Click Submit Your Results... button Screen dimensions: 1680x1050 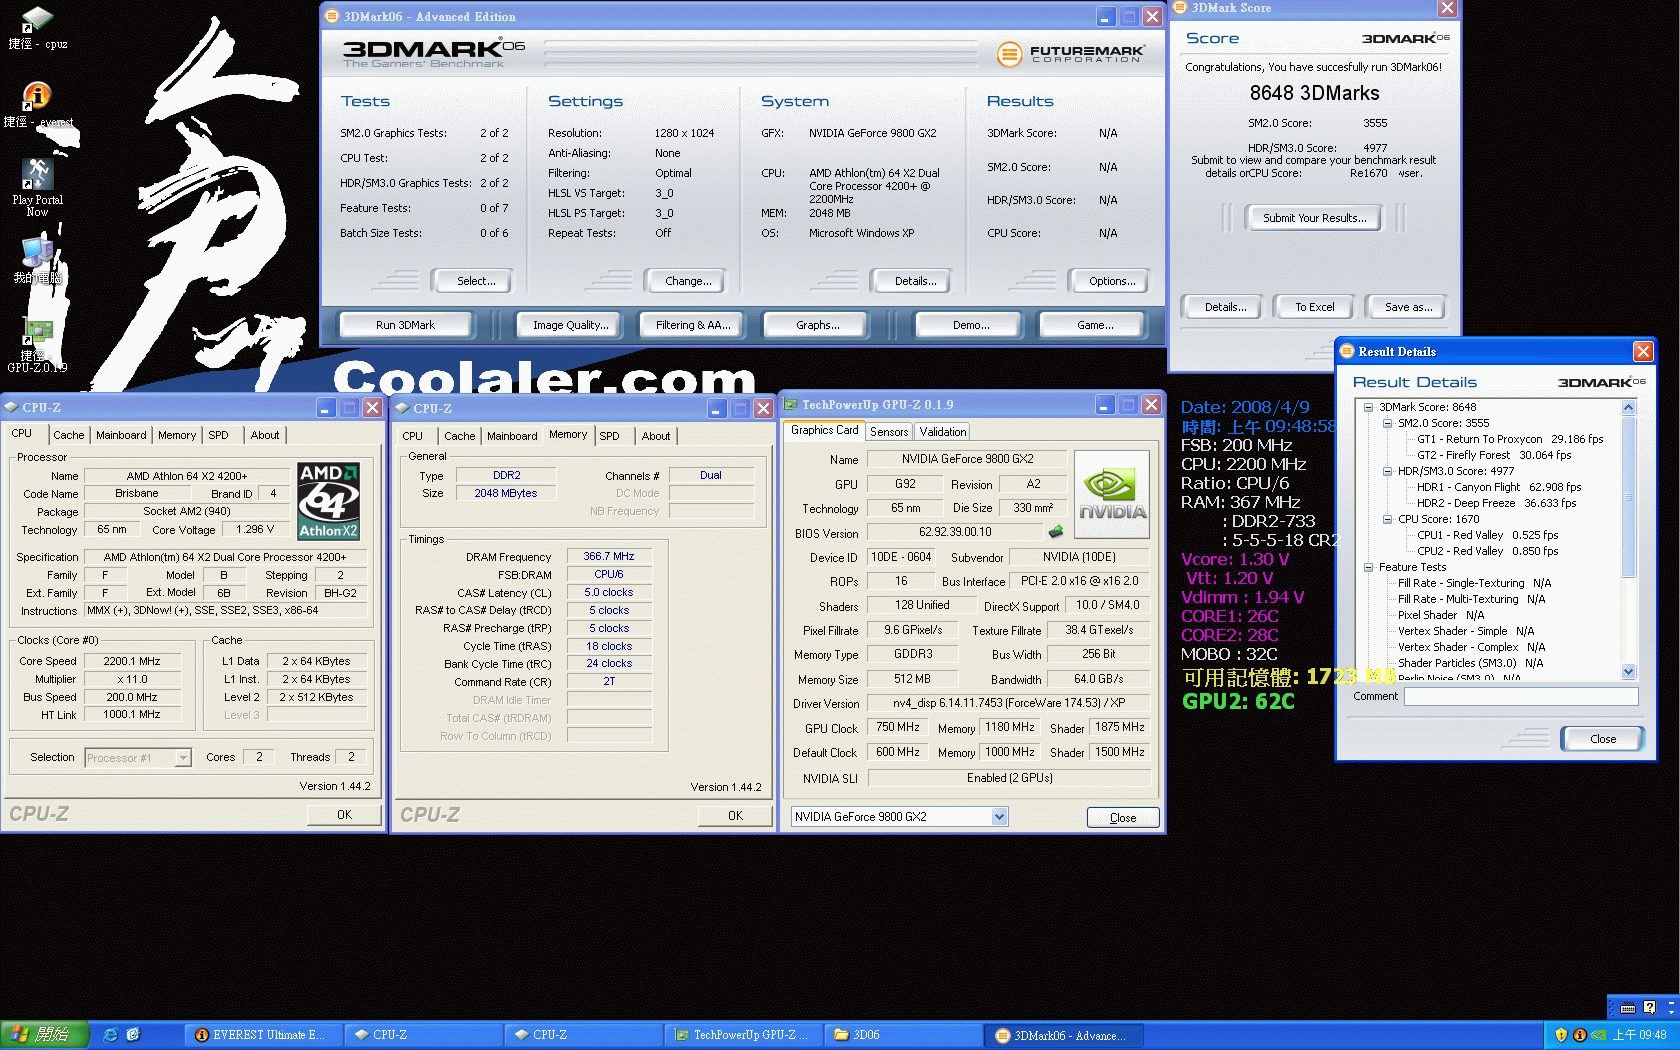[x=1314, y=218]
